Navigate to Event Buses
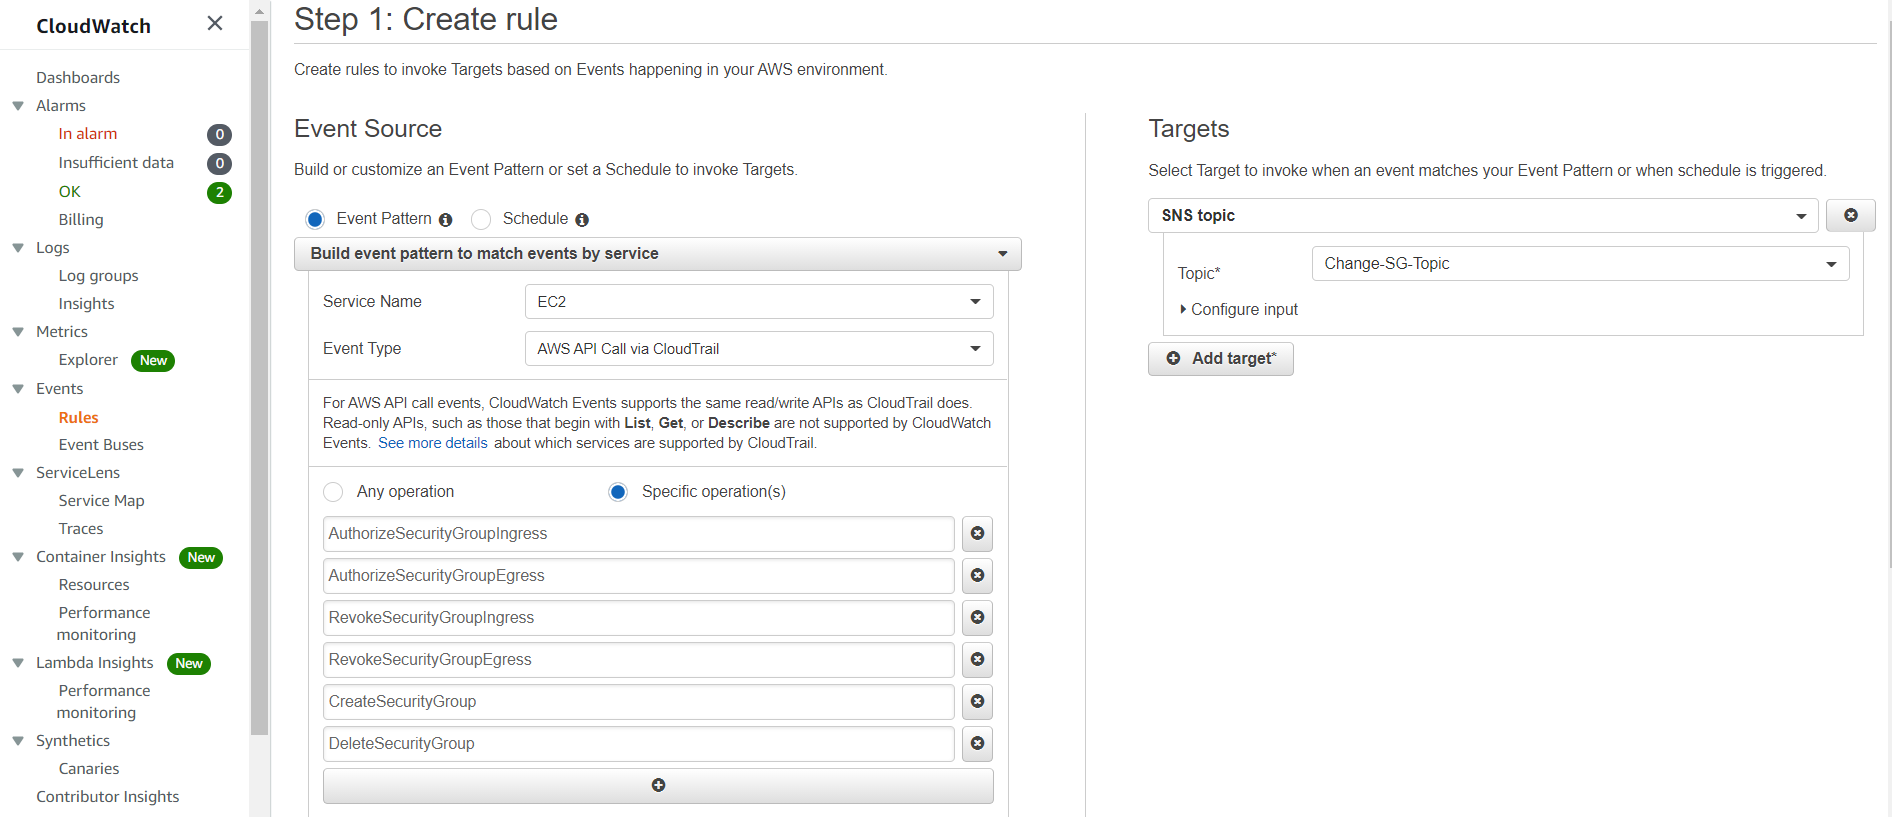 pyautogui.click(x=101, y=445)
